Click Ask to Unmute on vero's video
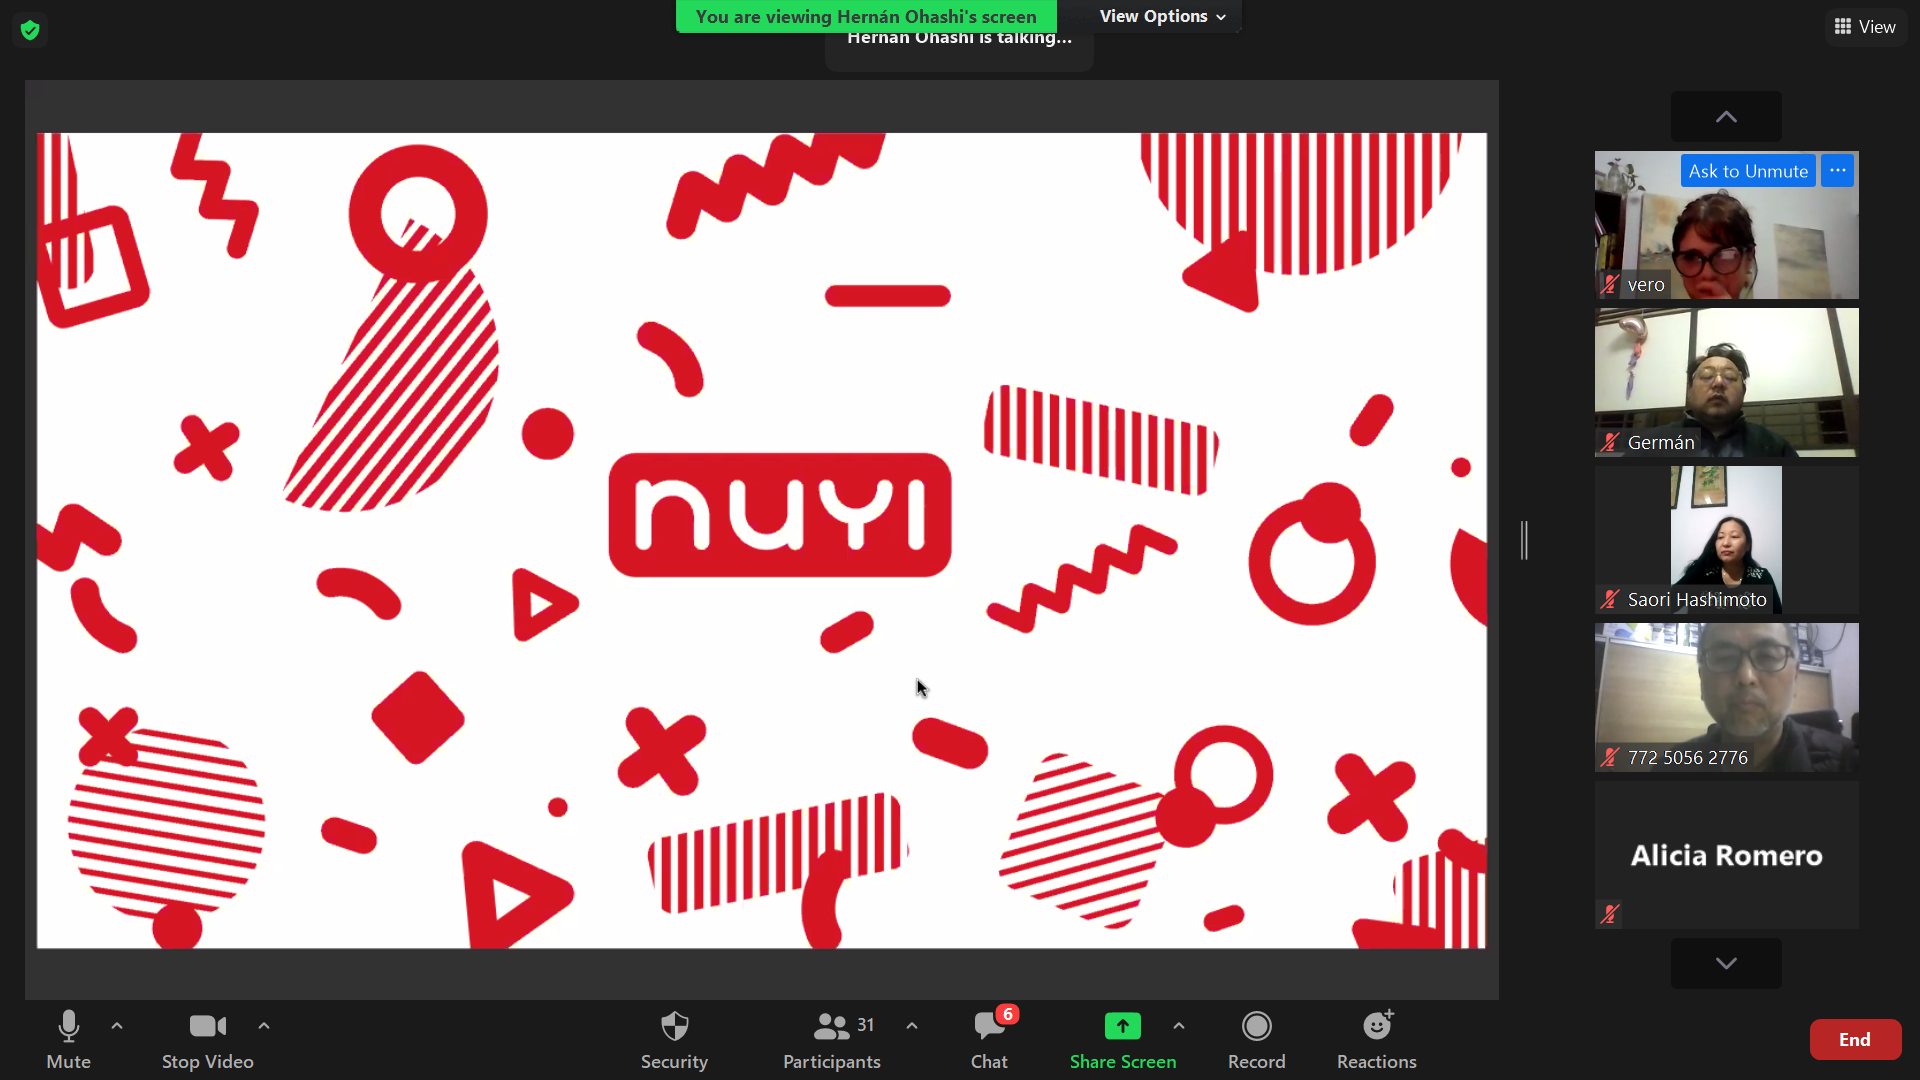 (x=1748, y=171)
